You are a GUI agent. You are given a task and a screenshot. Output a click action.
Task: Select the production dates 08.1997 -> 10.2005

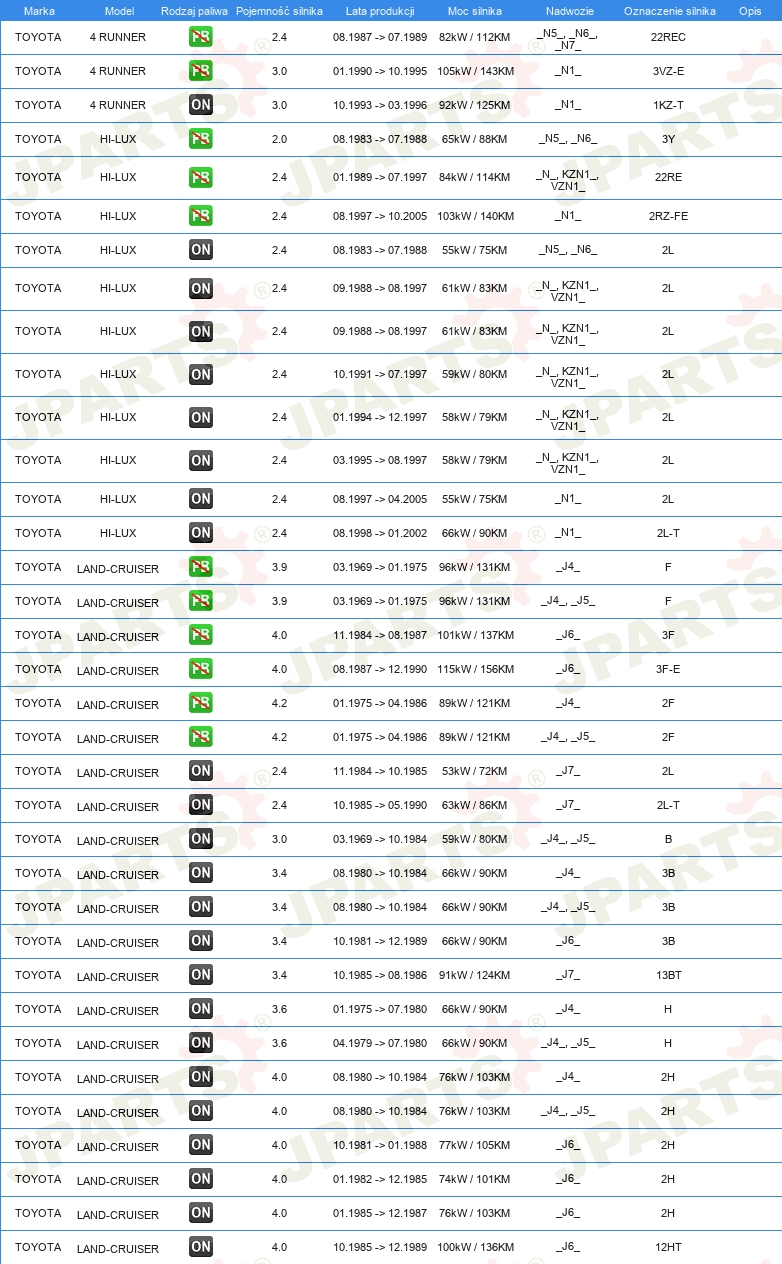click(380, 216)
